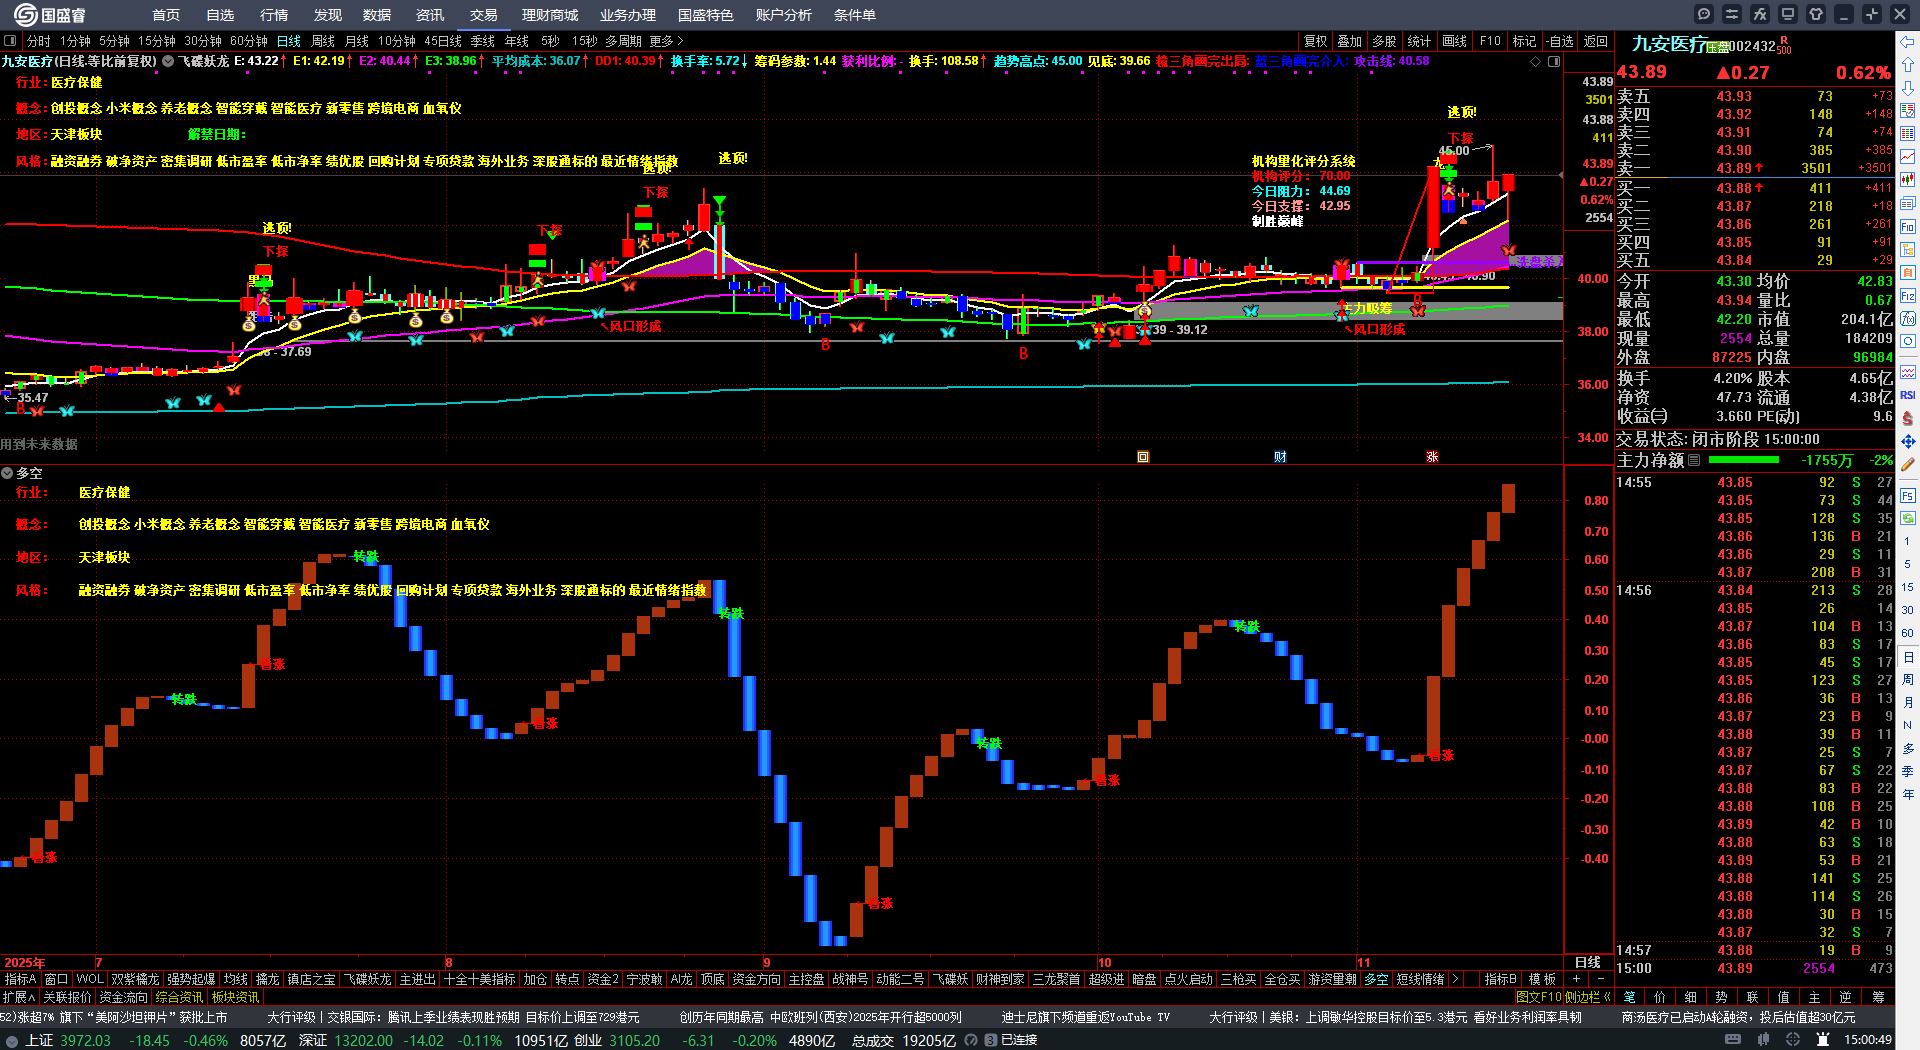Collapse the sidebar via 侧边栏《
This screenshot has height=1050, width=1920.
click(x=1587, y=997)
